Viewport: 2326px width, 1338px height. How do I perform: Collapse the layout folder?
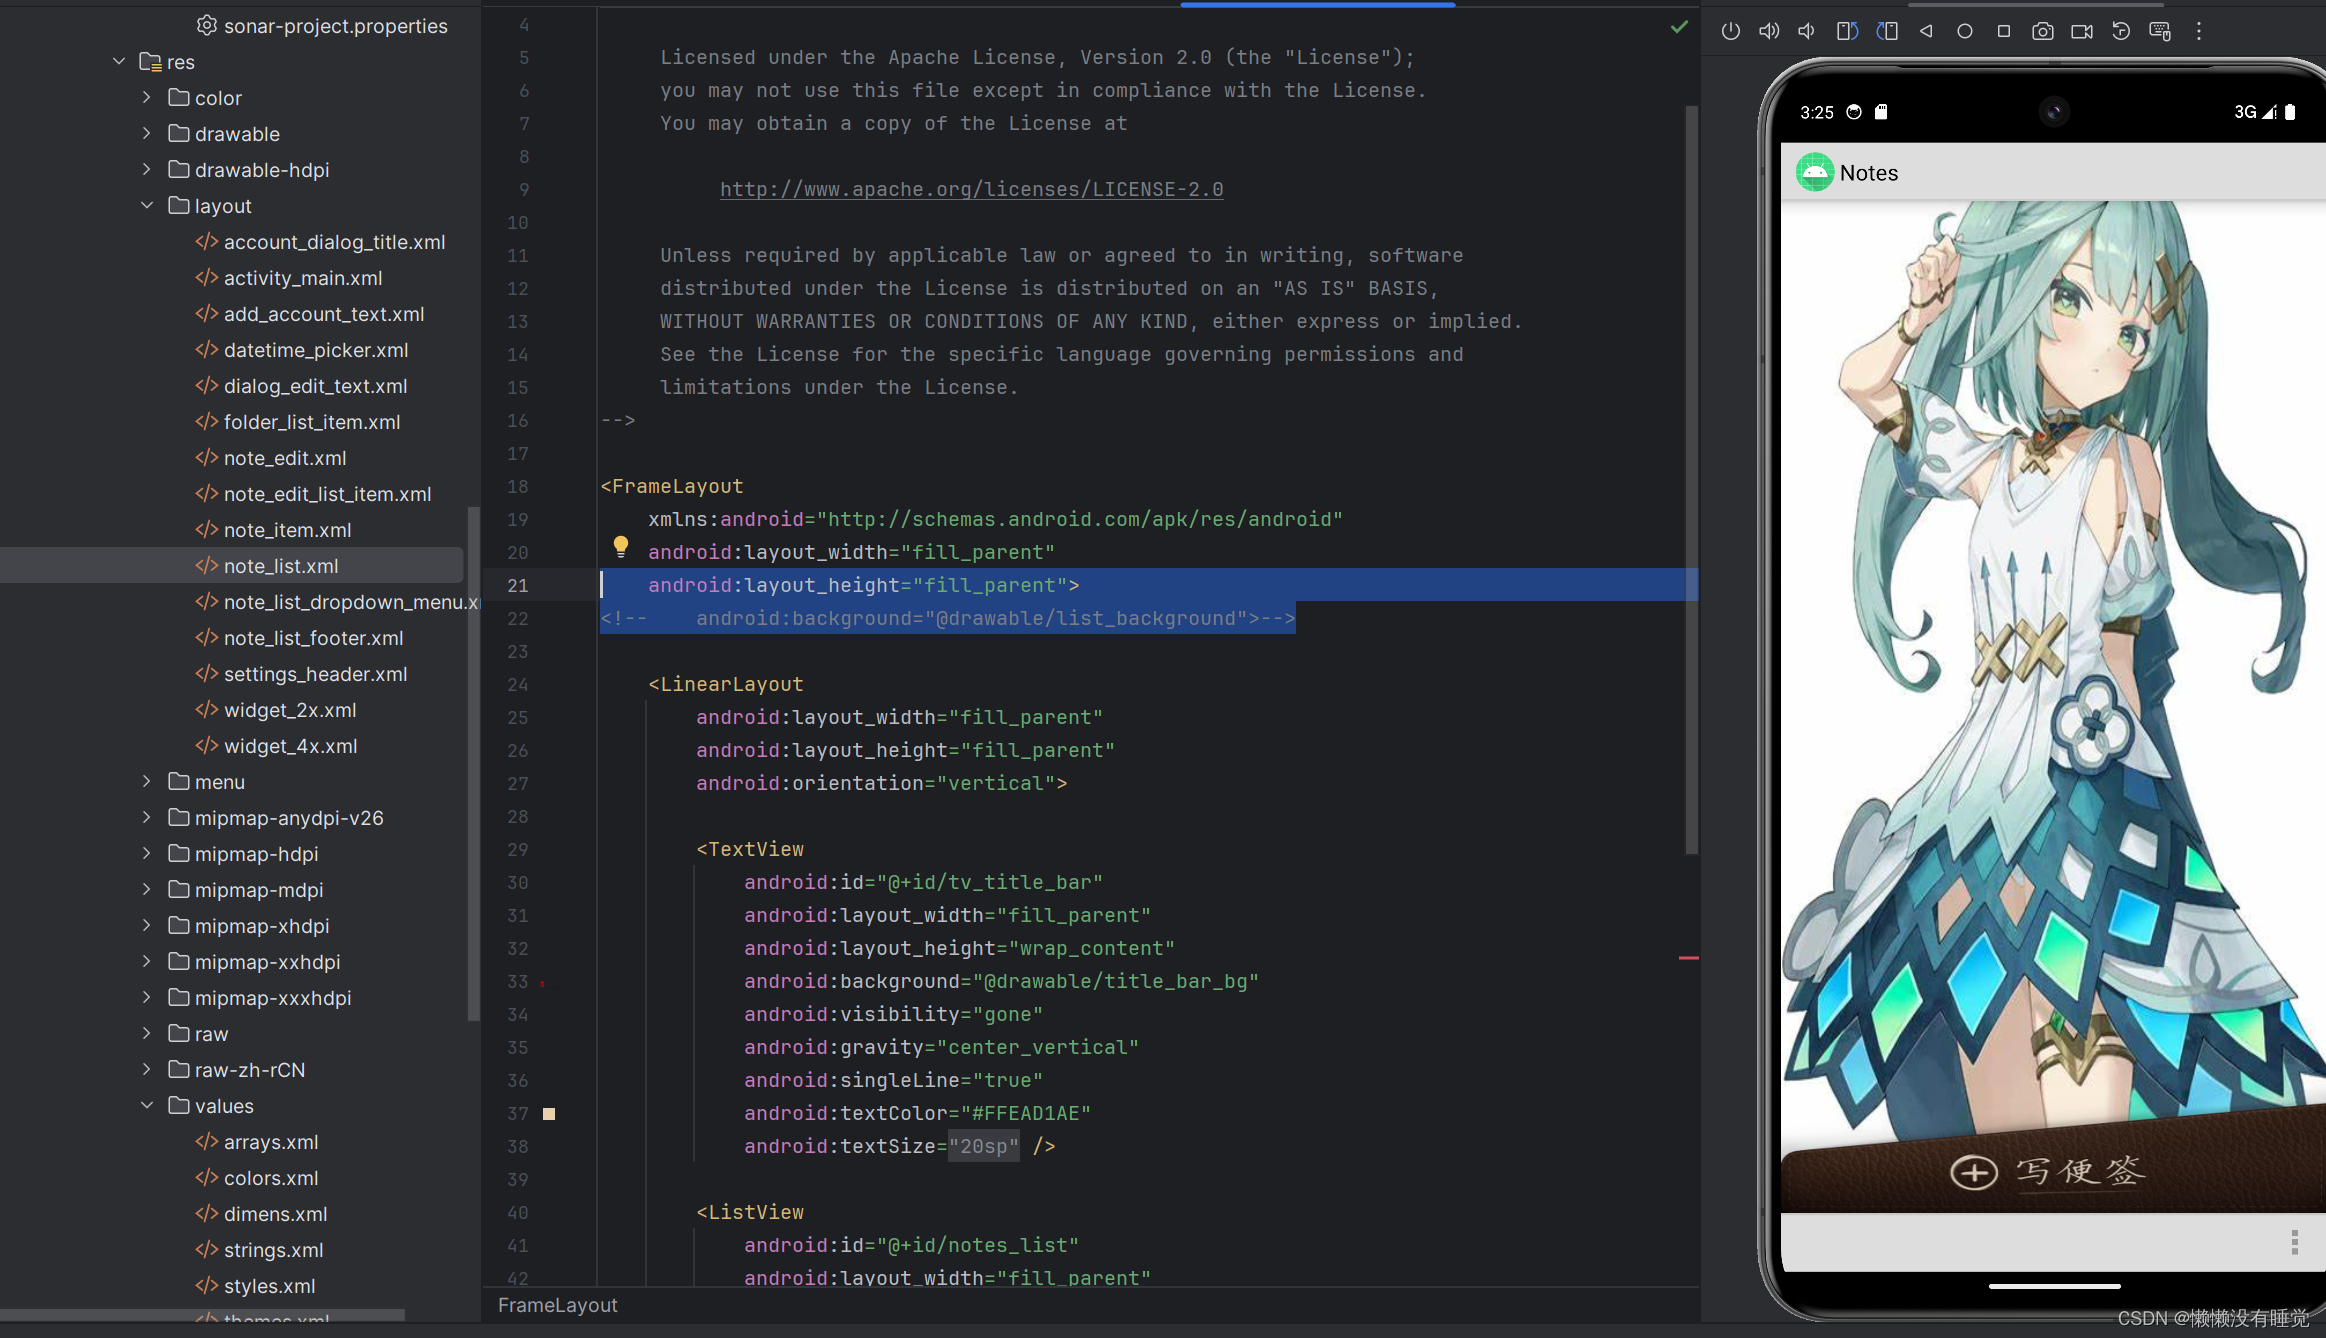147,205
